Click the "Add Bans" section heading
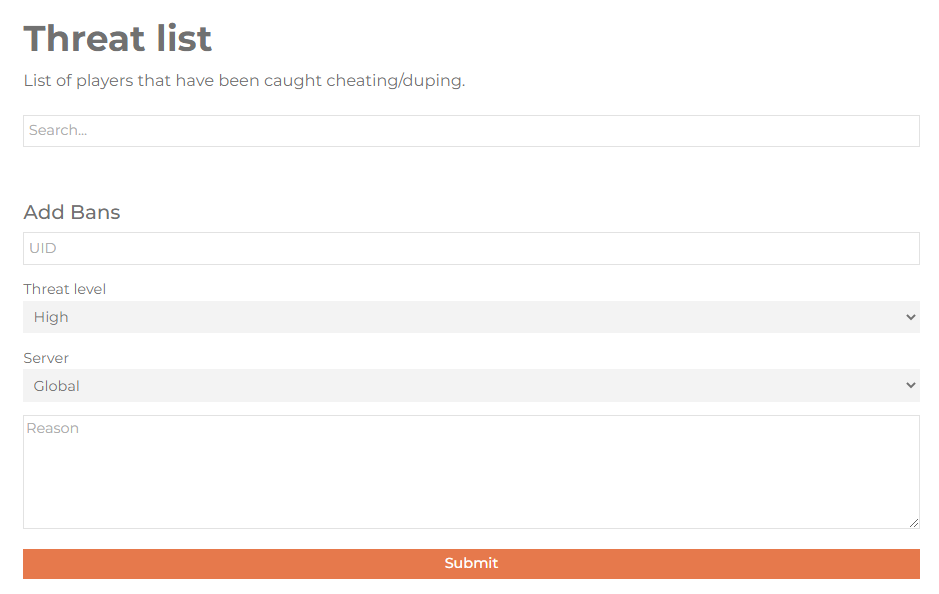 coord(72,212)
